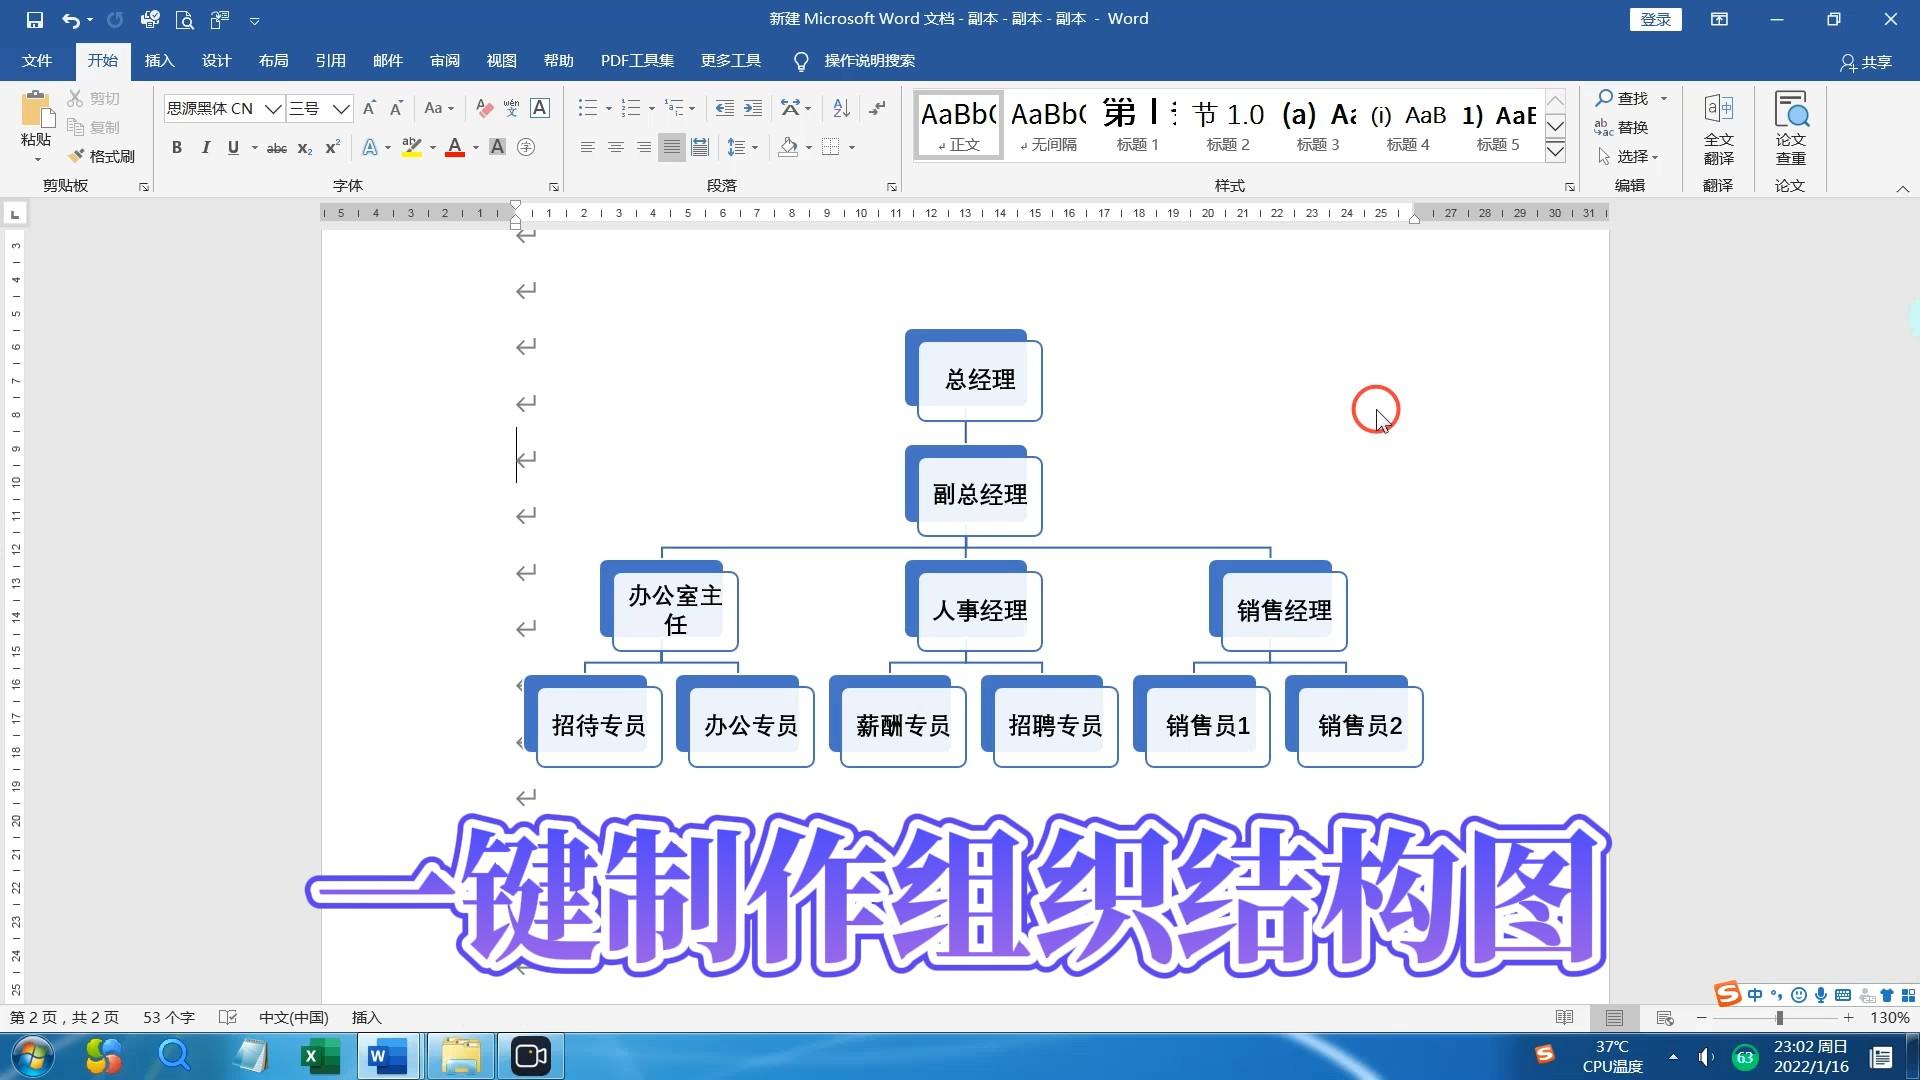This screenshot has width=1920, height=1080.
Task: Click the Bold formatting icon
Action: pyautogui.click(x=177, y=146)
